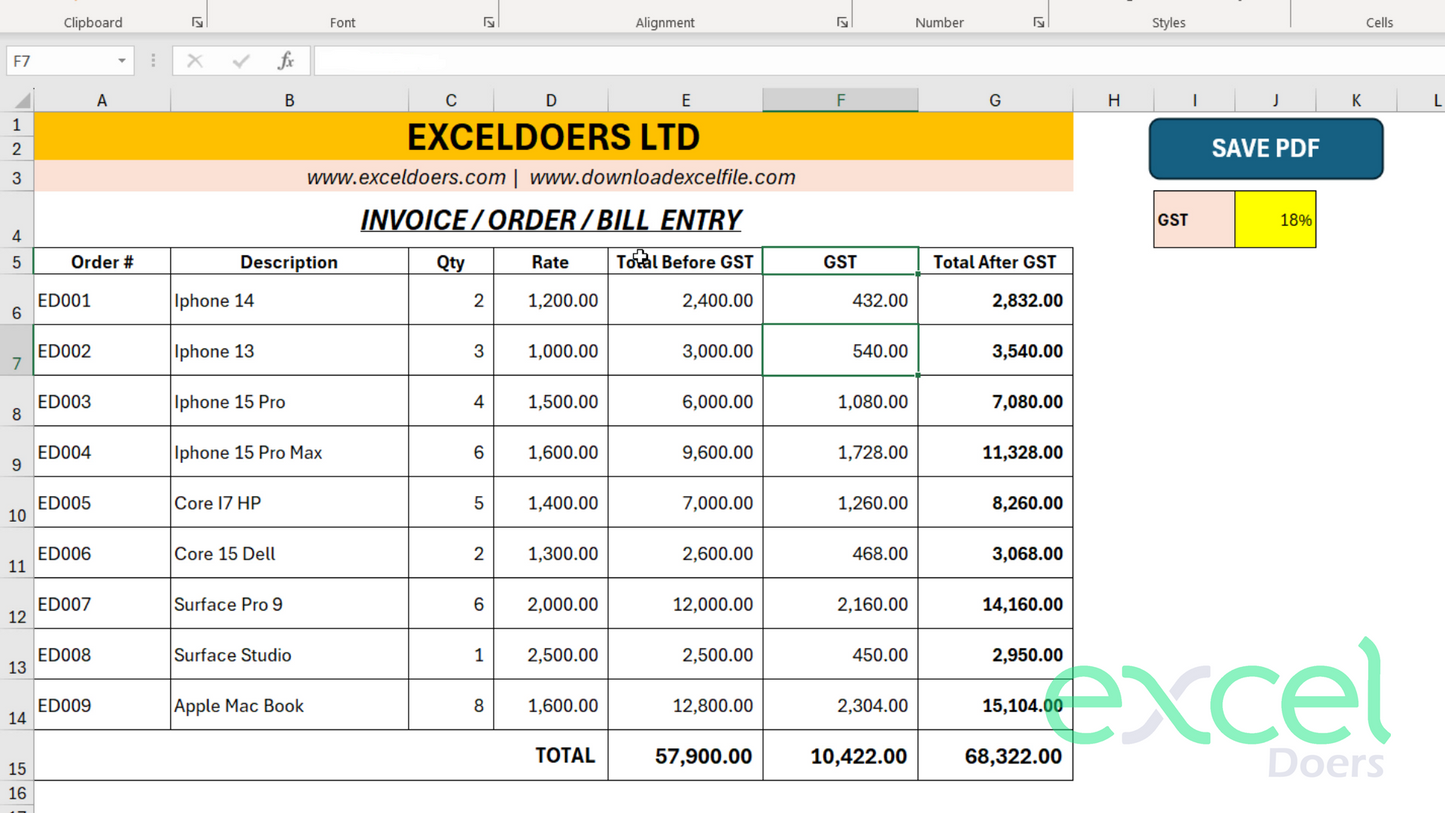Viewport: 1445px width, 813px height.
Task: Open the Clipboard group dialog launcher
Action: click(x=197, y=22)
